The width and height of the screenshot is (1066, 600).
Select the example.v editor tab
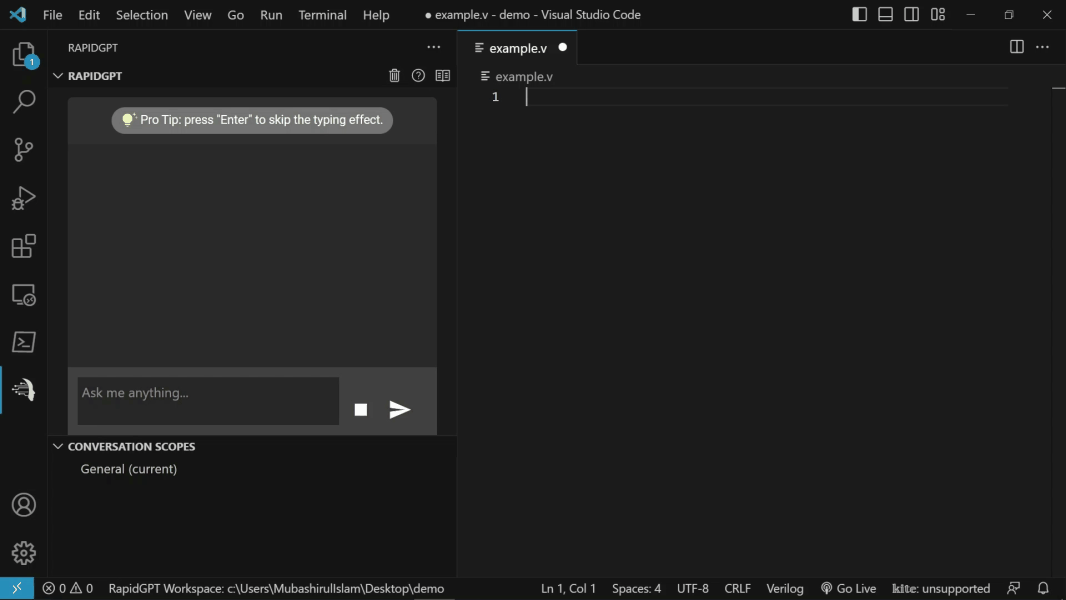(517, 48)
